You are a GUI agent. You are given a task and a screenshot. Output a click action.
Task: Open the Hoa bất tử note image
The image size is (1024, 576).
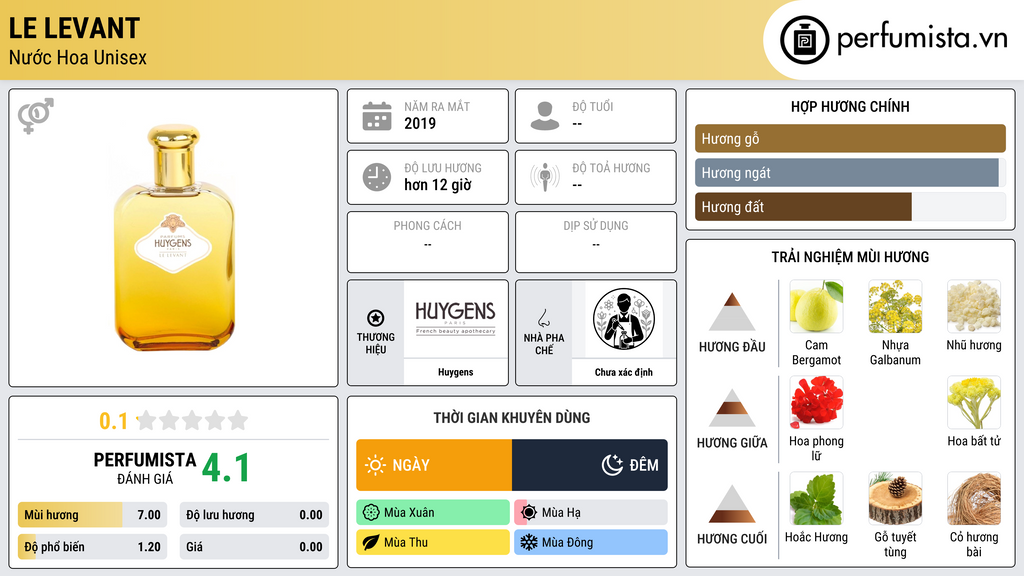pyautogui.click(x=974, y=402)
